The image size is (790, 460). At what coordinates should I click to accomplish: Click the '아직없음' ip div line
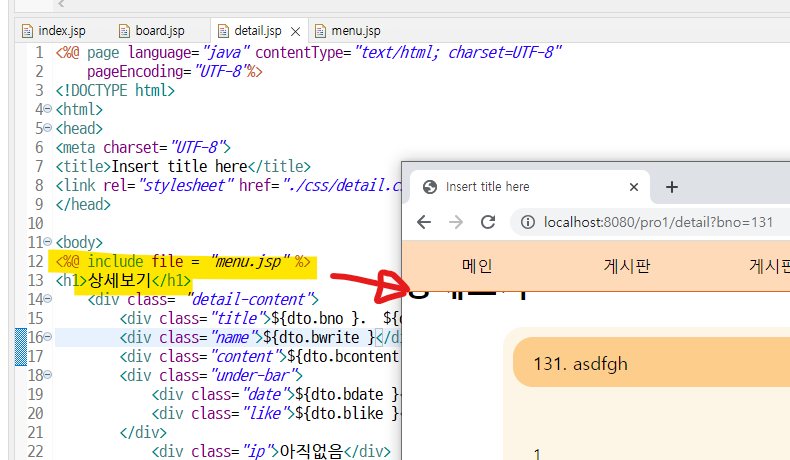tap(271, 451)
